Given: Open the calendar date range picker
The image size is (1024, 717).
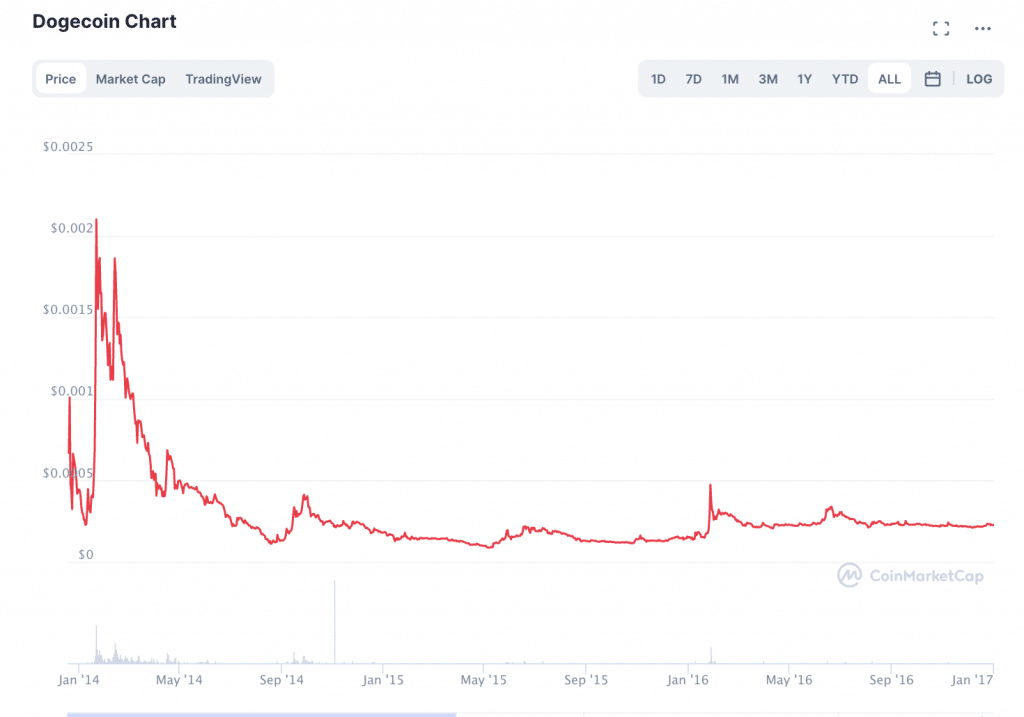Looking at the screenshot, I should click(x=932, y=79).
